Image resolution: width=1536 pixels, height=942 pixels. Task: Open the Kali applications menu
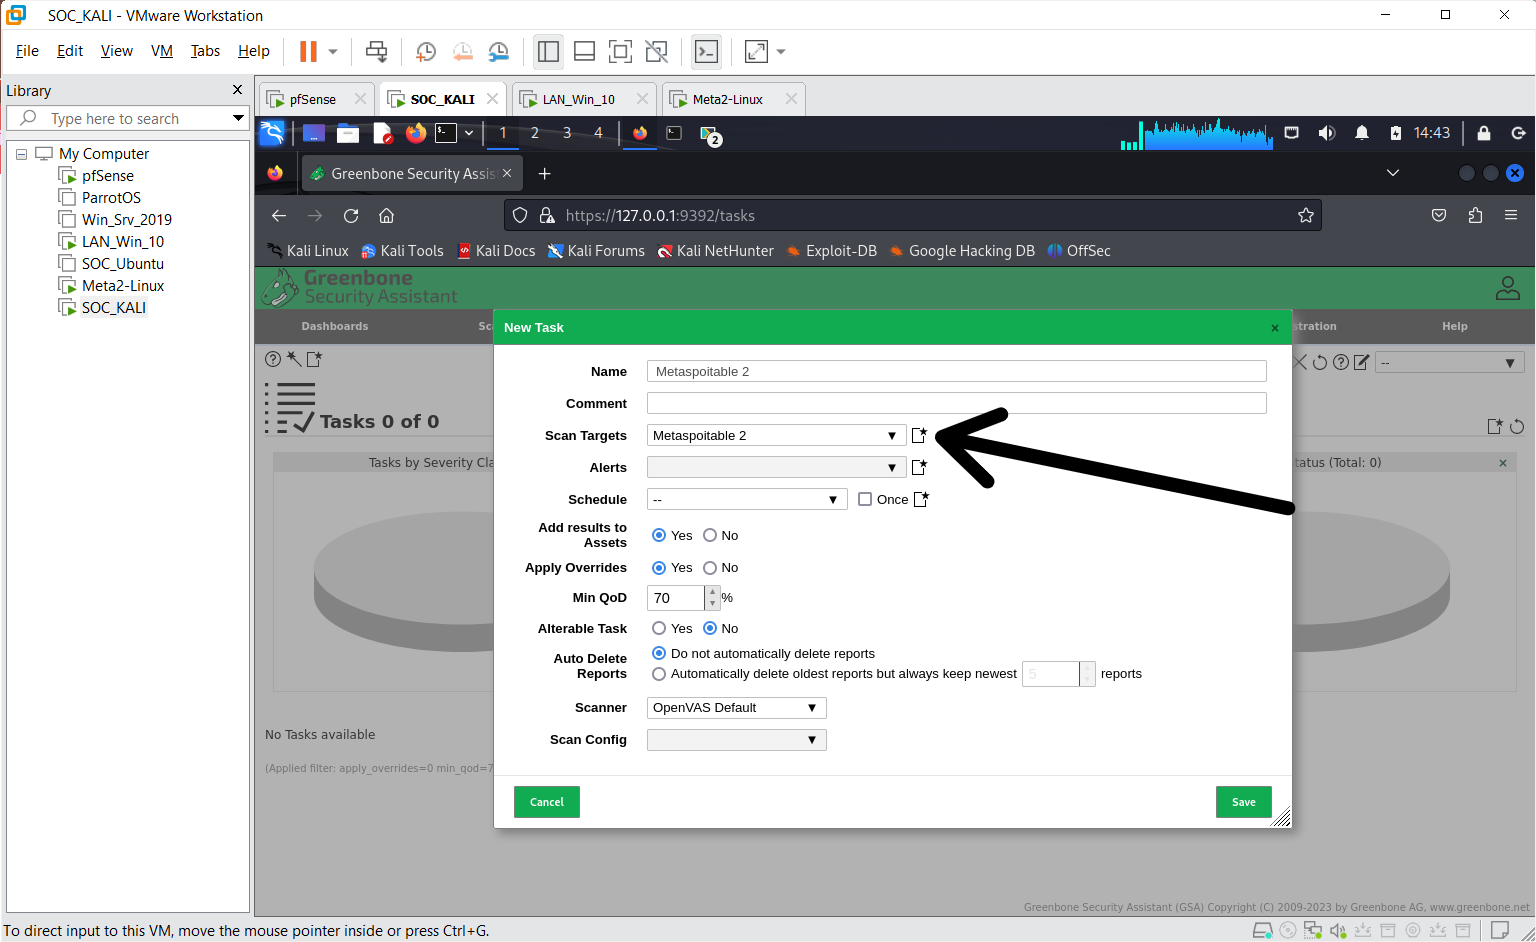tap(272, 133)
